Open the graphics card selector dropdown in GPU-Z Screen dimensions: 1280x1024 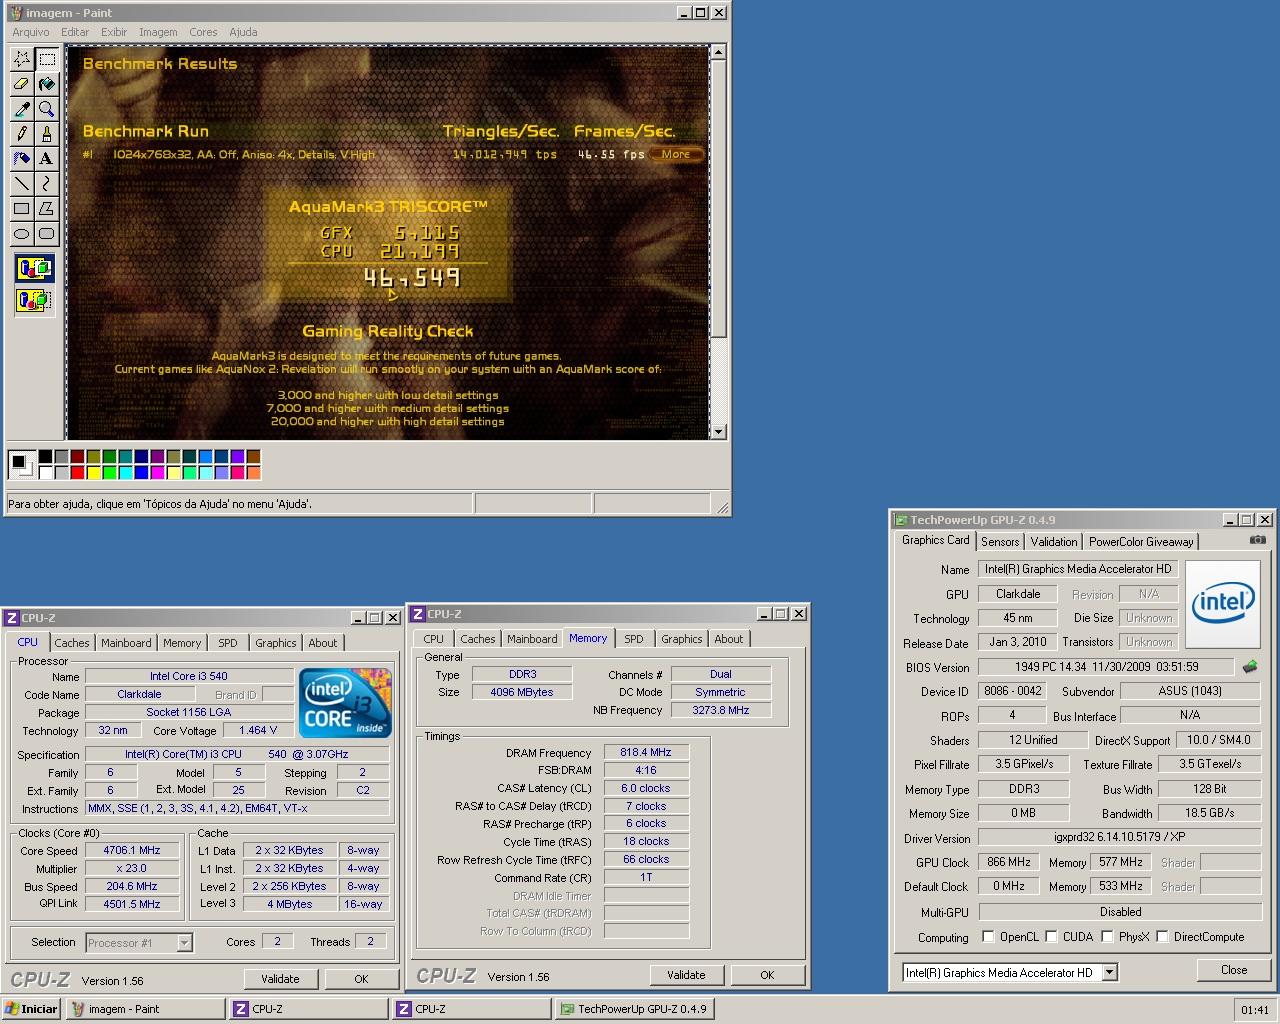(x=1110, y=972)
